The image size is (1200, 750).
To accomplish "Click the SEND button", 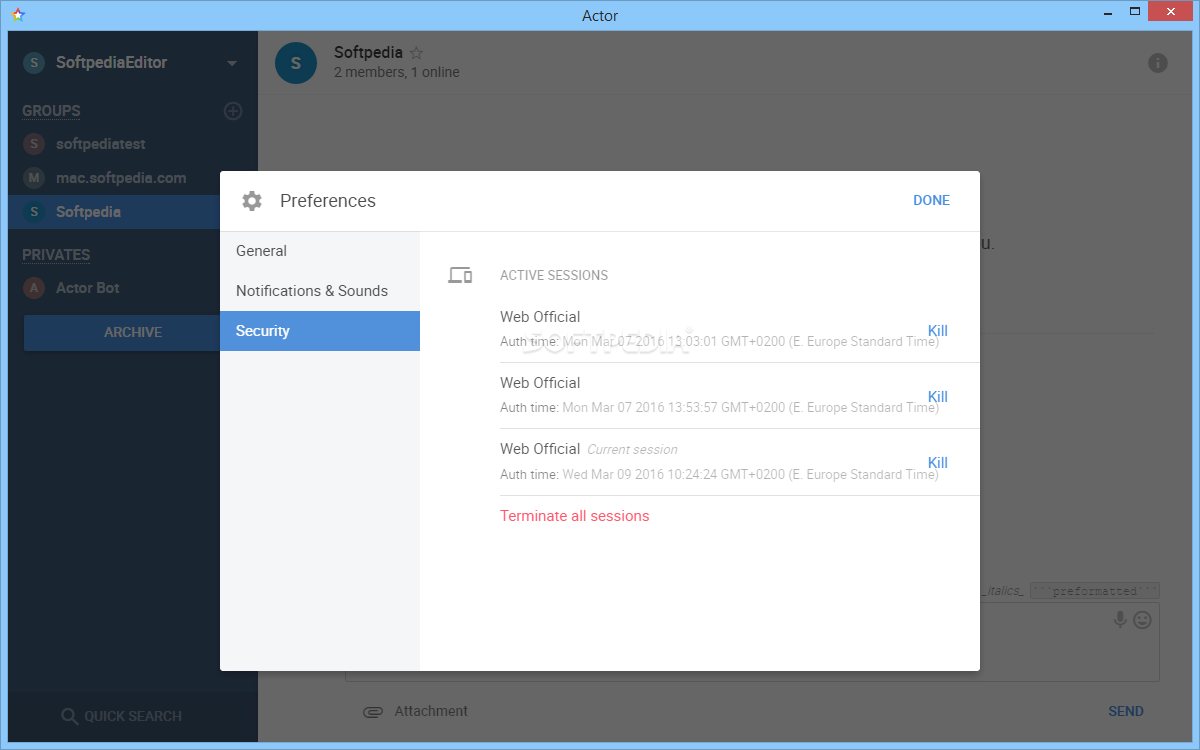I will click(1126, 711).
